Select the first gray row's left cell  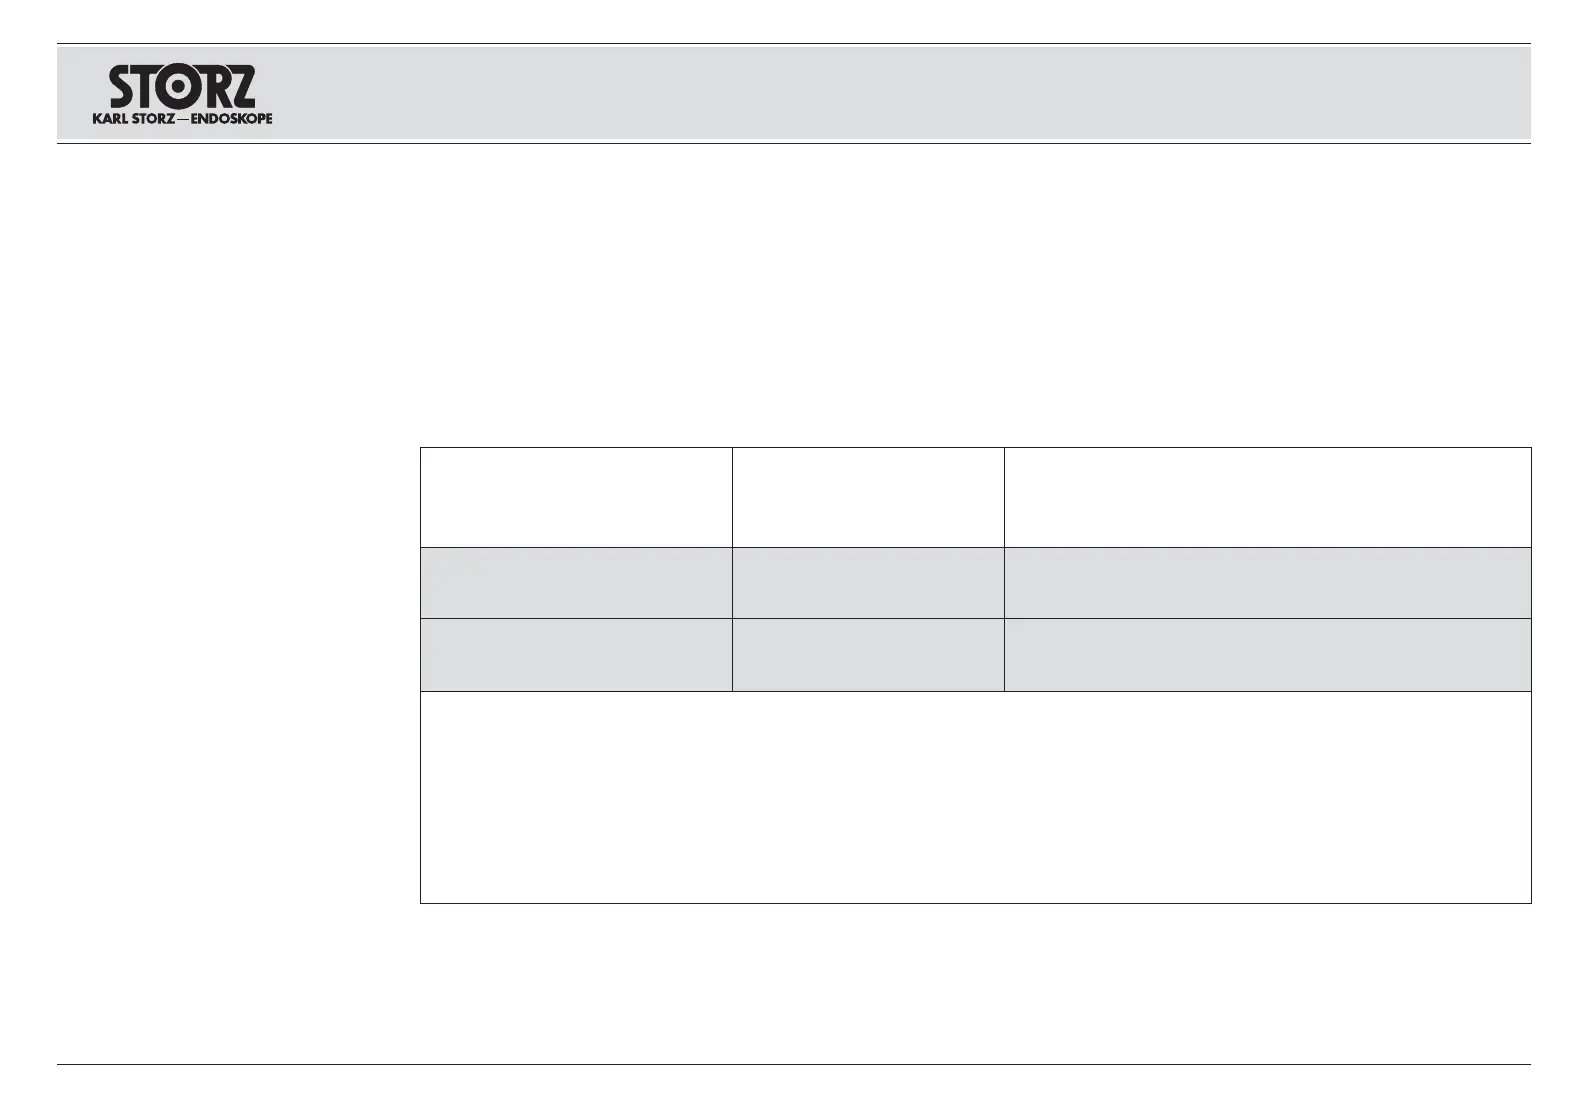[576, 583]
